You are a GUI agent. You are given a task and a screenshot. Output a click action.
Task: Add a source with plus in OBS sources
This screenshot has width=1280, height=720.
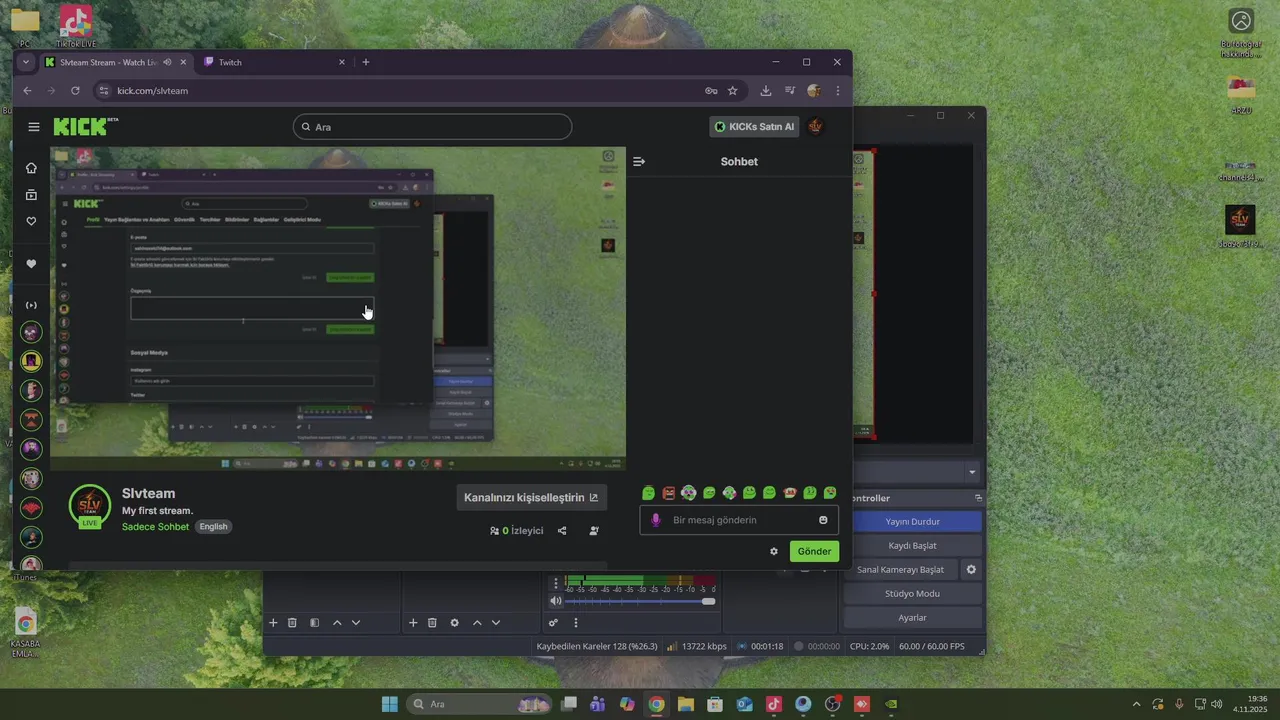click(x=413, y=623)
